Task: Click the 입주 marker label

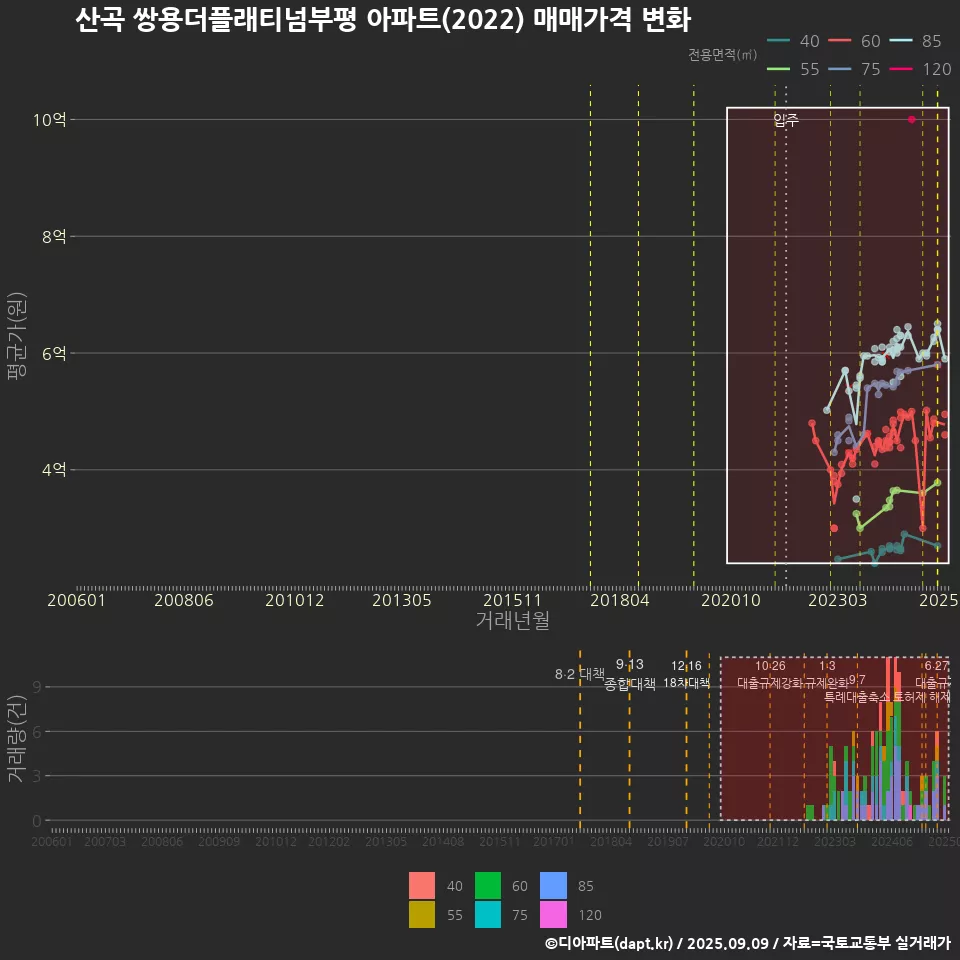Action: point(786,120)
